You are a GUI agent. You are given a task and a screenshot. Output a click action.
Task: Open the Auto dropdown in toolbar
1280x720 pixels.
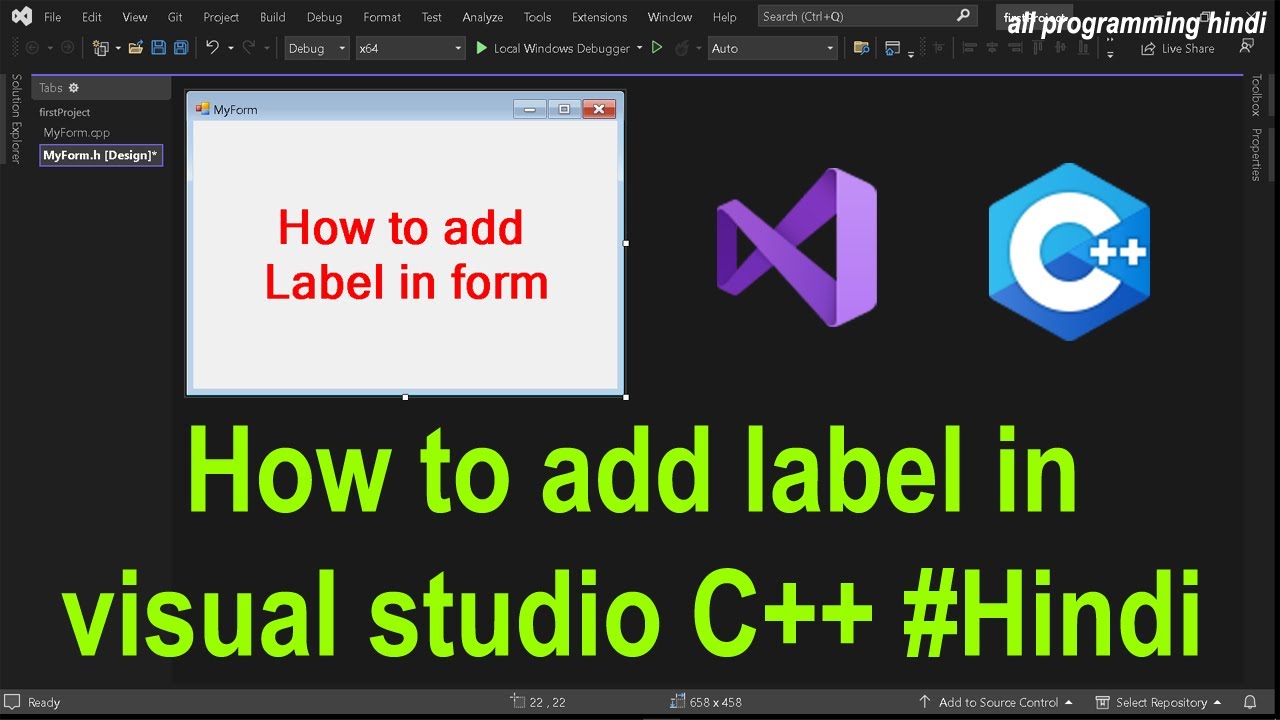(773, 48)
